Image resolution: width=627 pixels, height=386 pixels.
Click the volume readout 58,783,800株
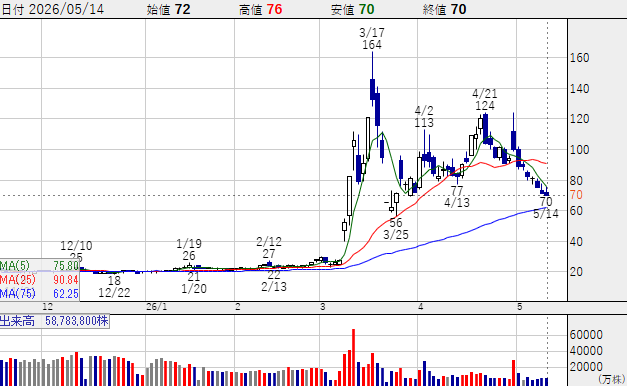[x=77, y=321]
